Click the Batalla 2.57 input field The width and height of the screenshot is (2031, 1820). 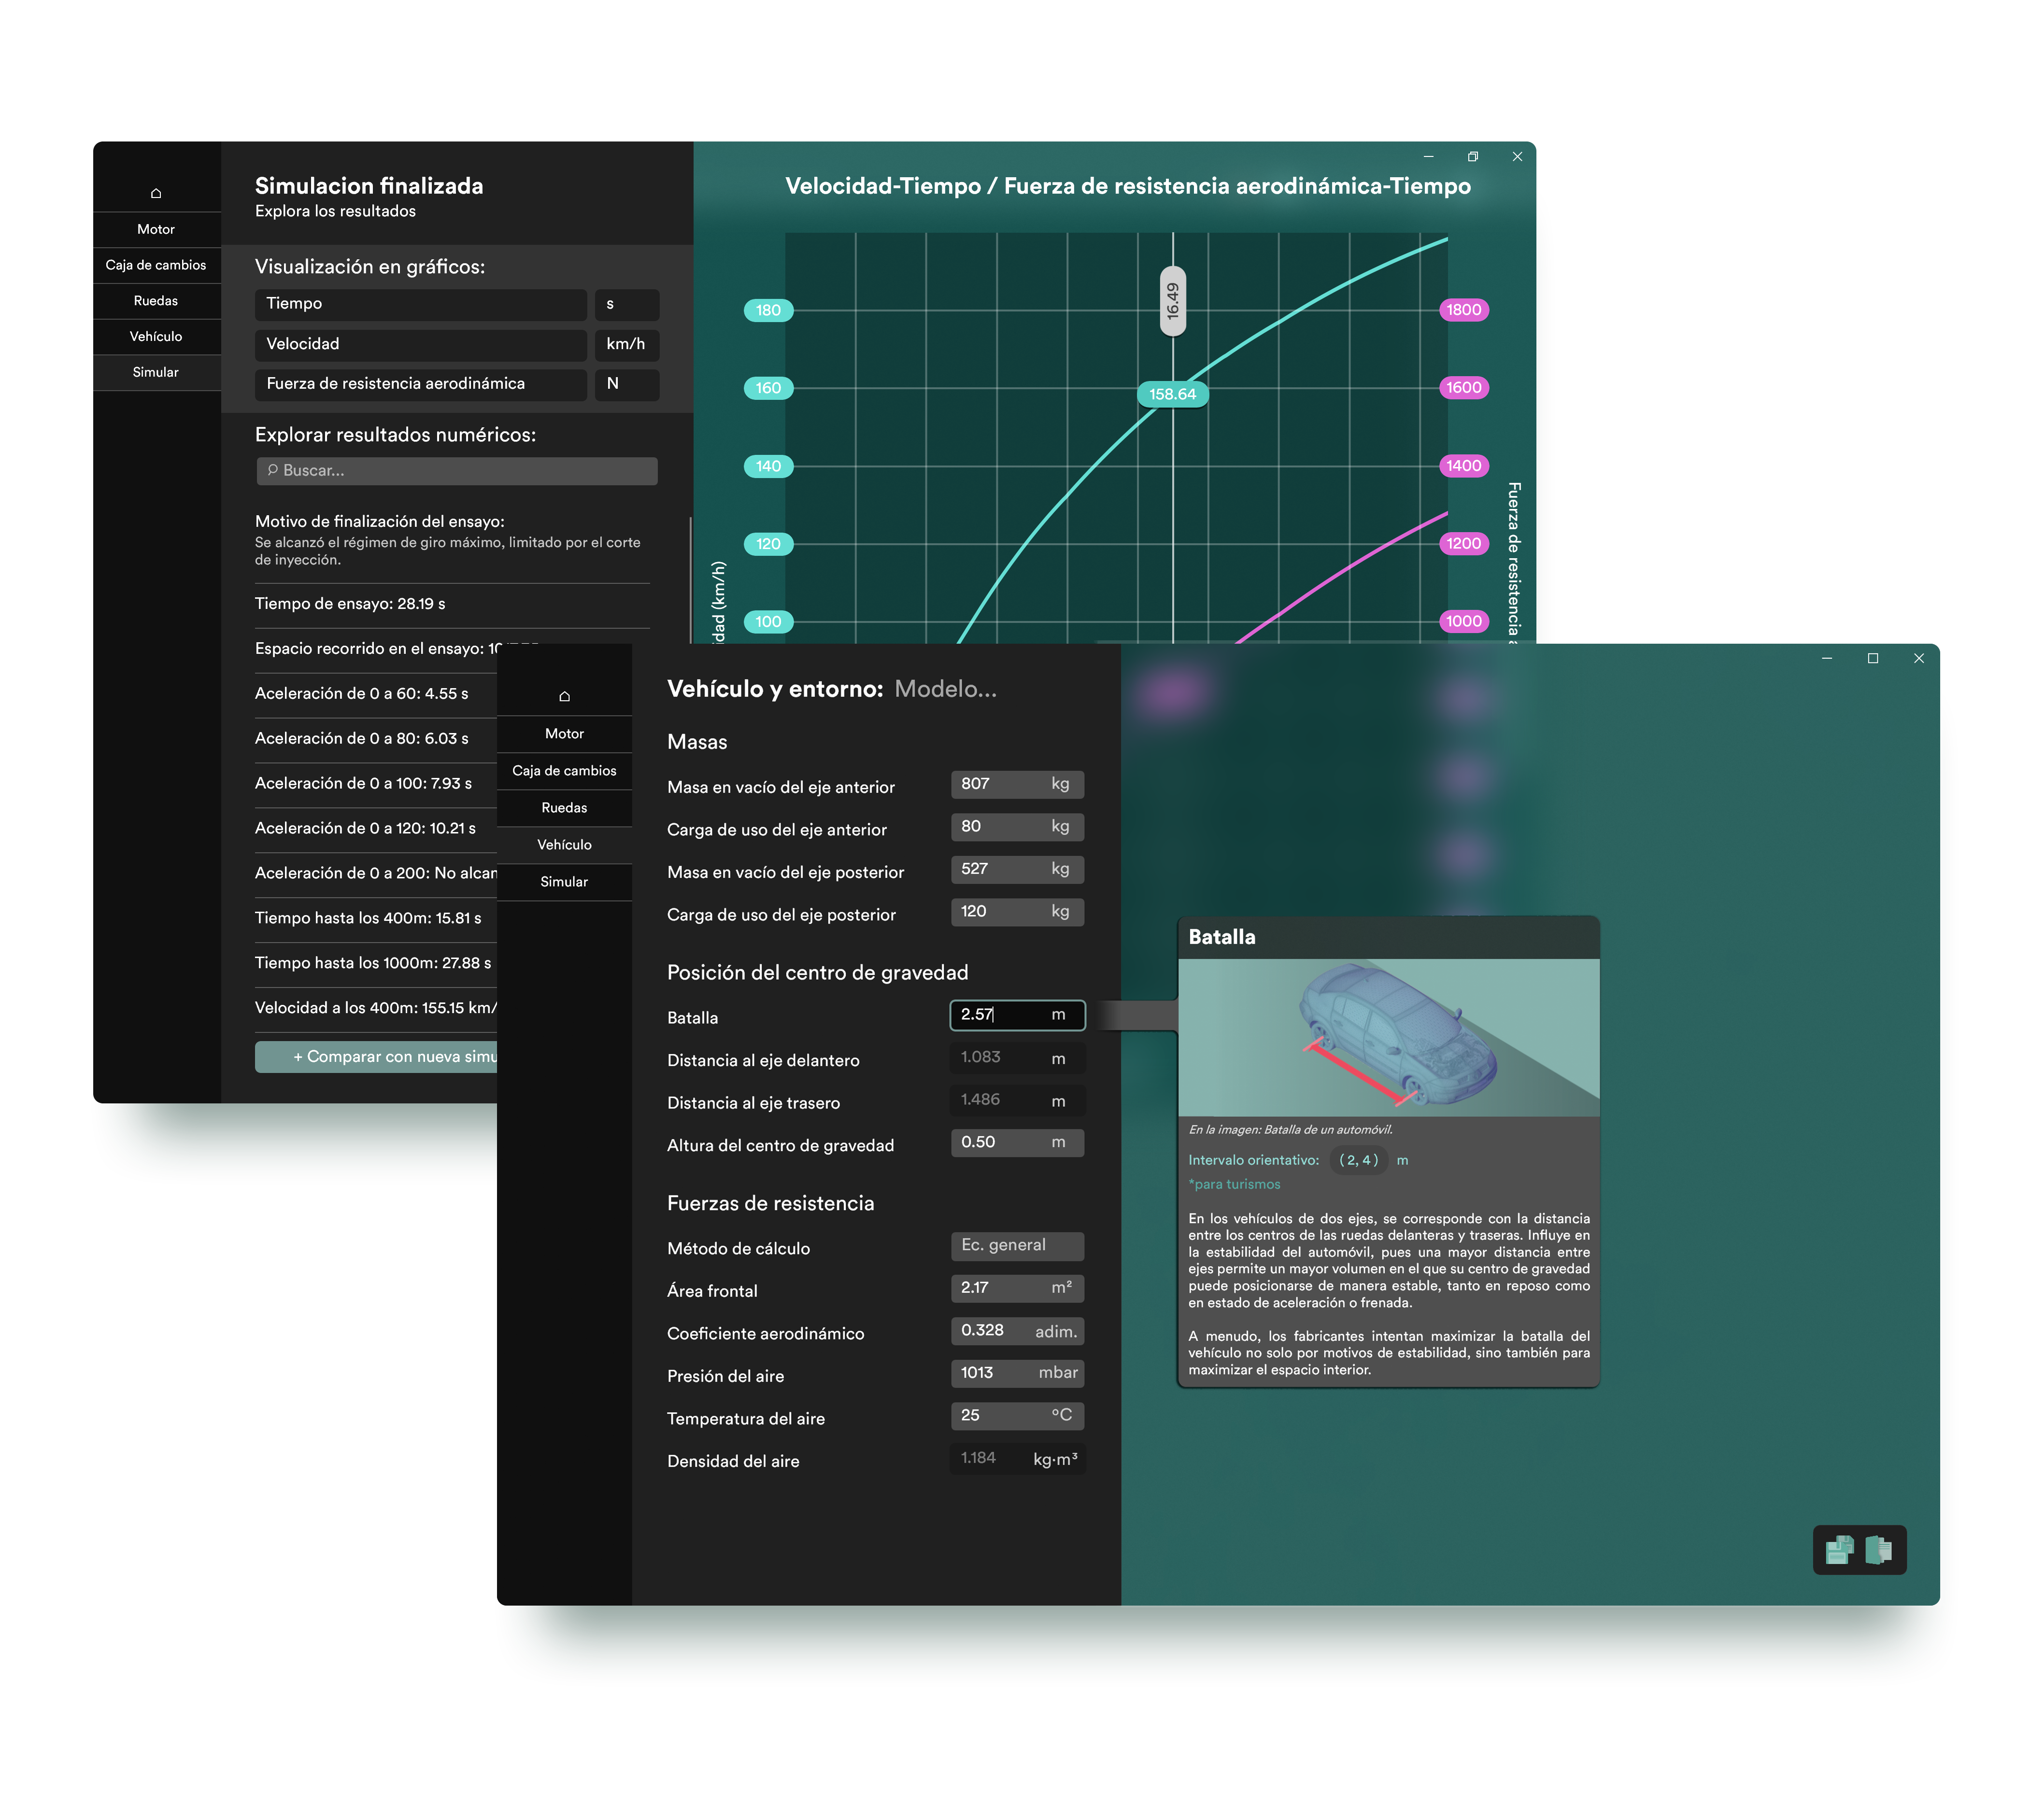coord(1017,1015)
